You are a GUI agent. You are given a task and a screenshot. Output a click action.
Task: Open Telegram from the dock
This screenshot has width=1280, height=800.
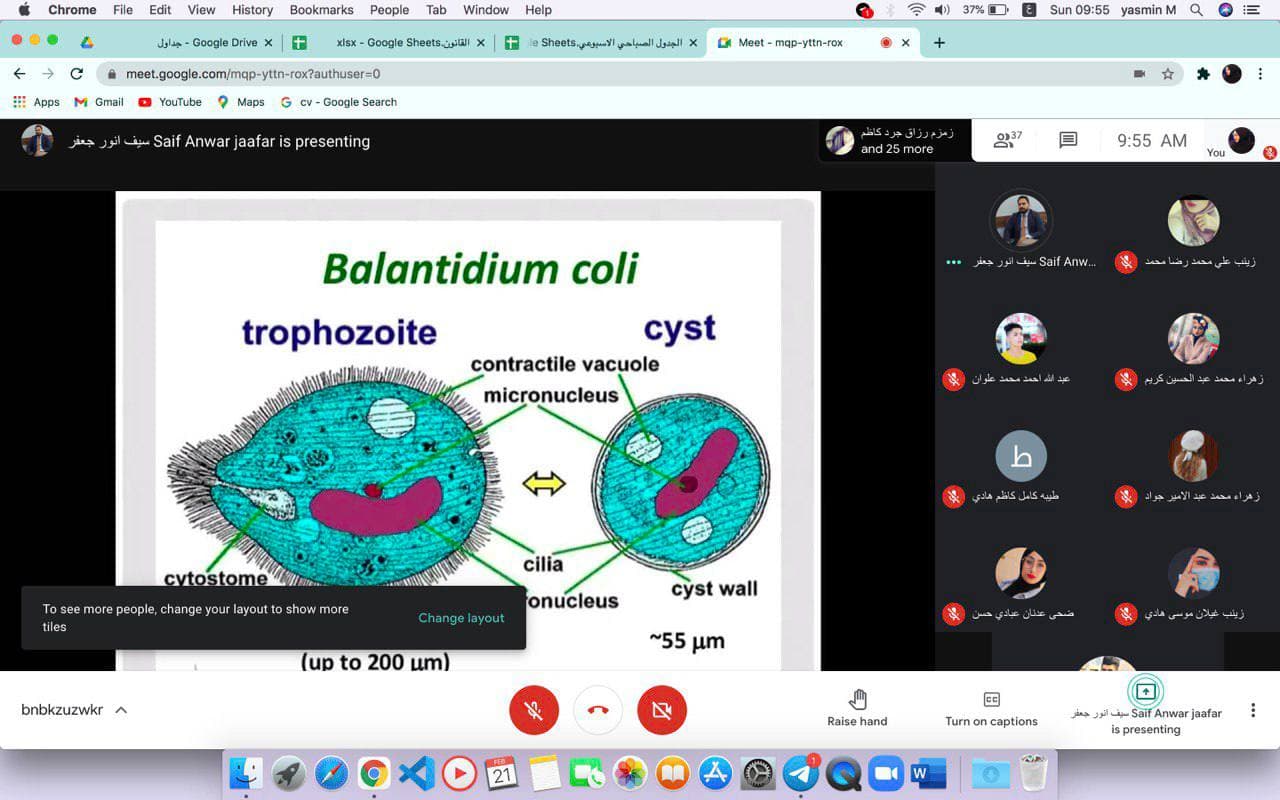(801, 775)
